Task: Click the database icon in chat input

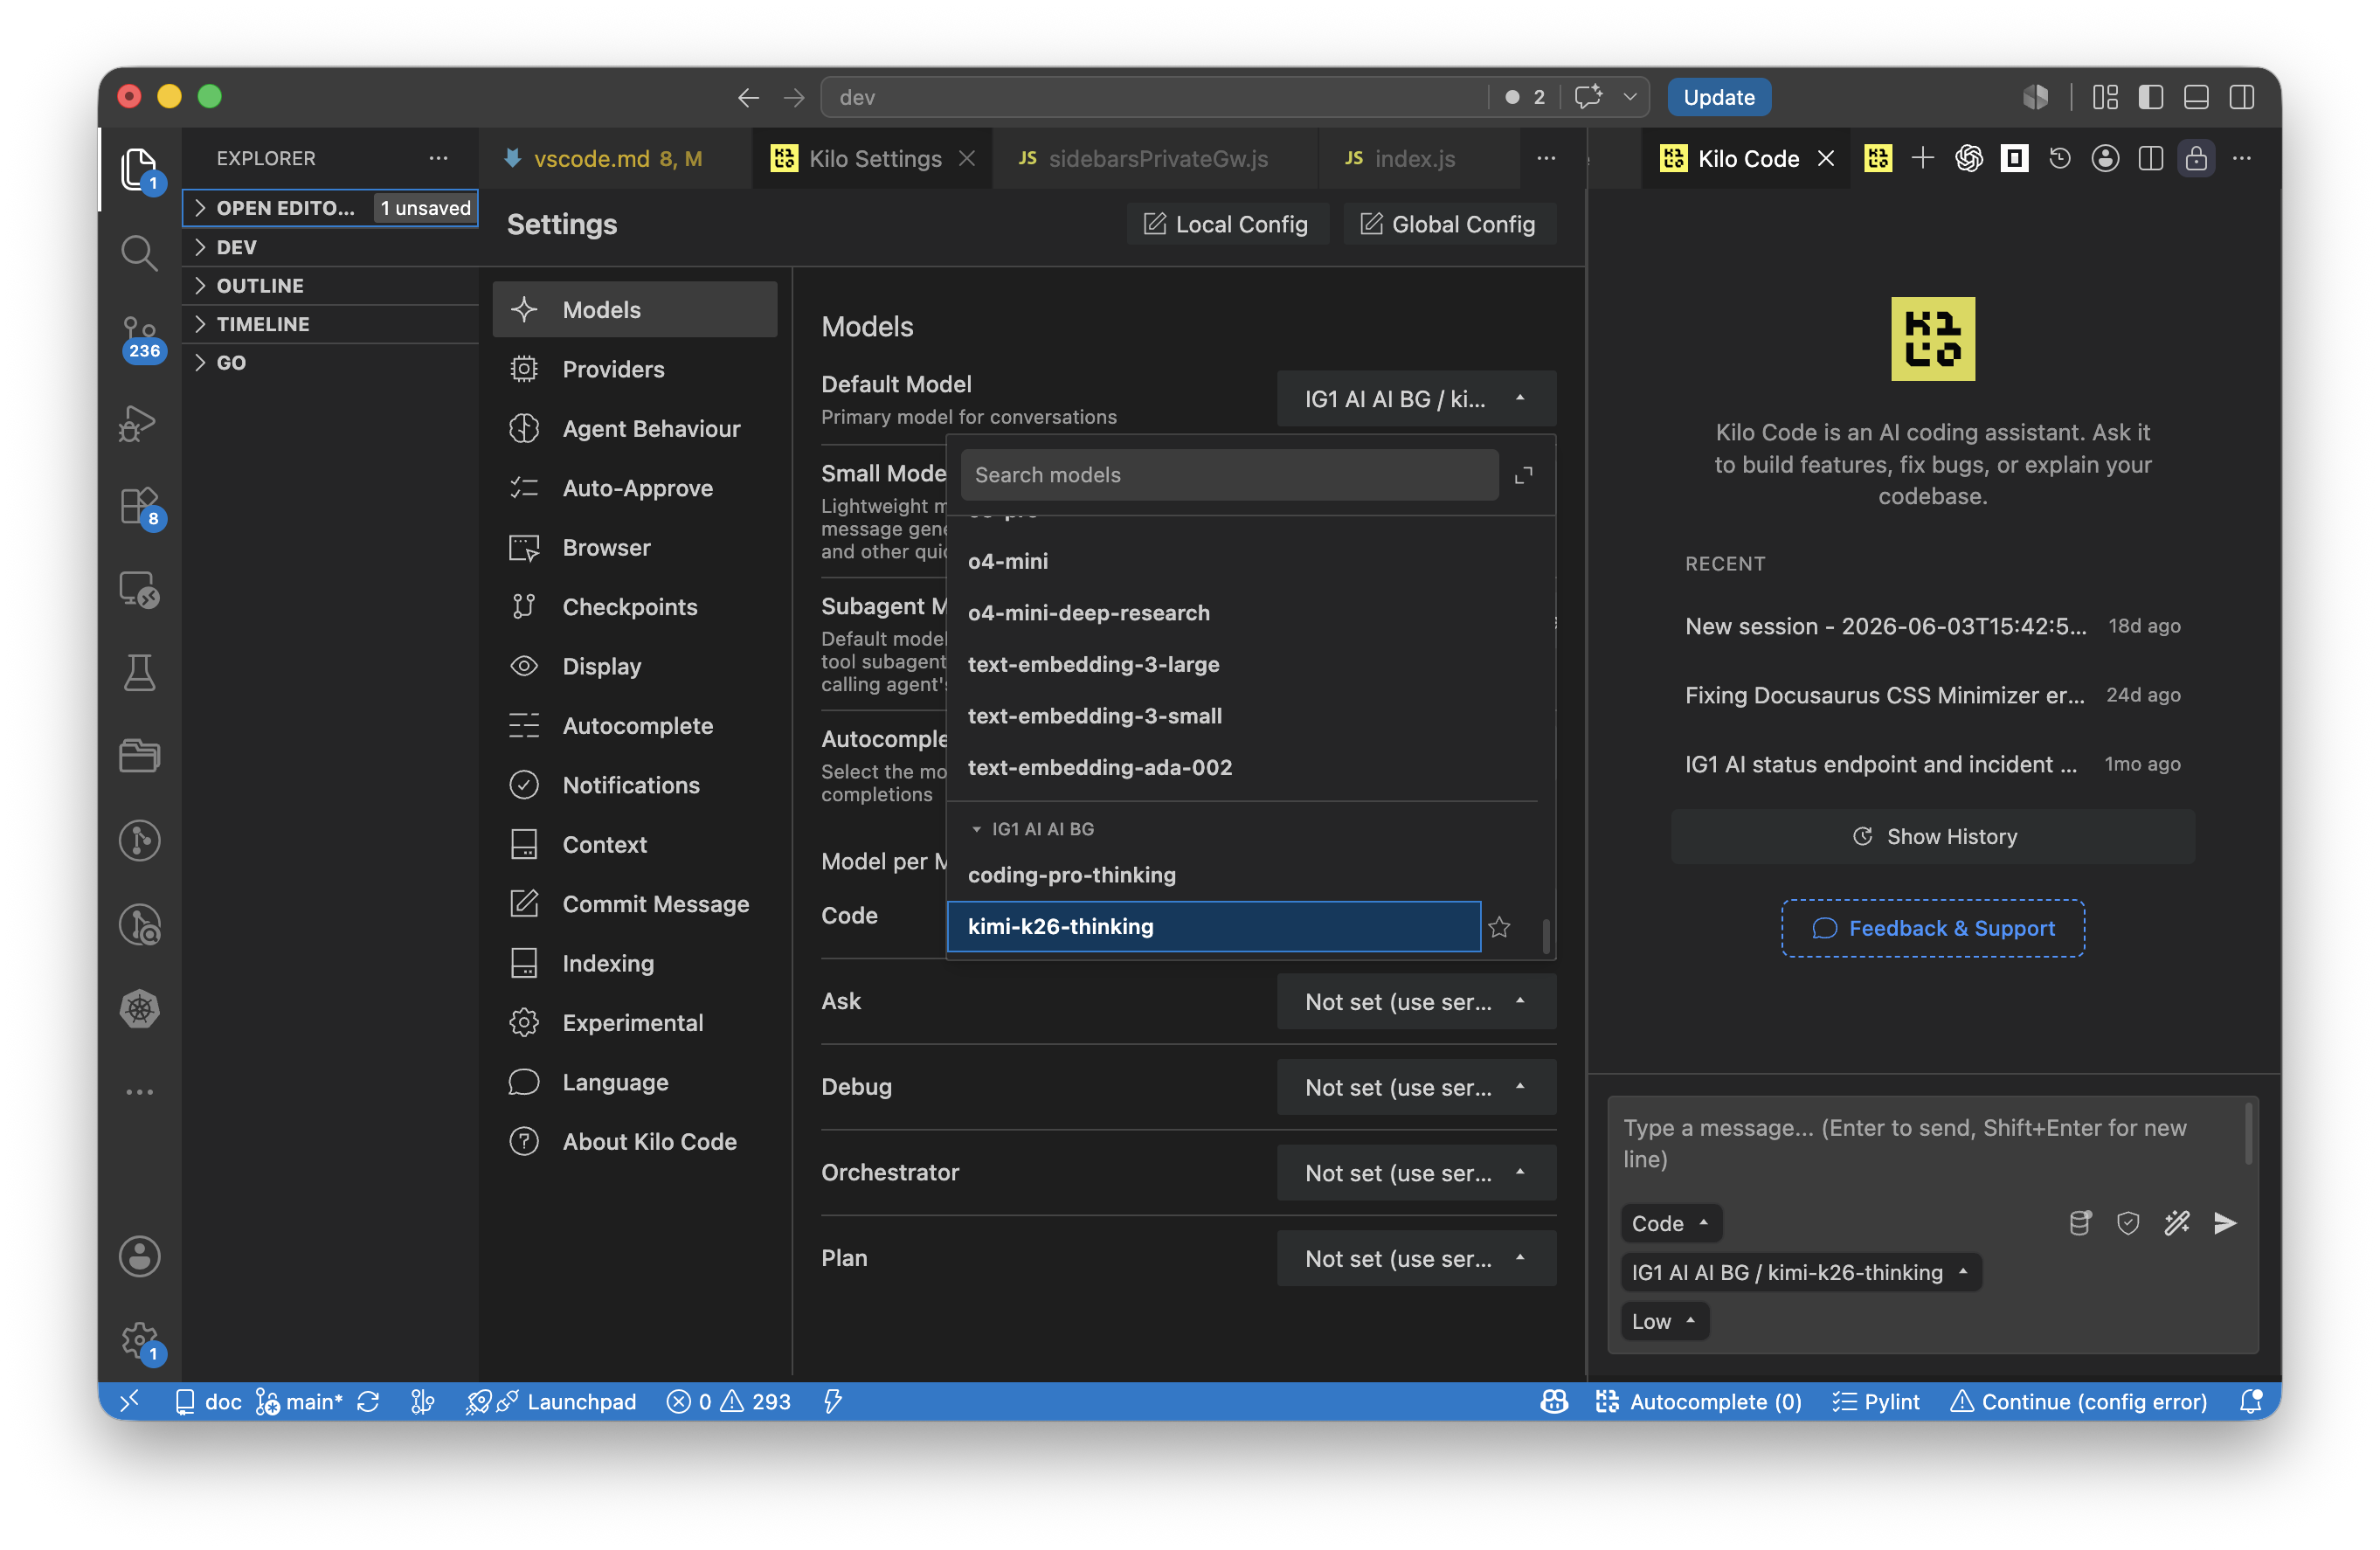Action: tap(2080, 1223)
